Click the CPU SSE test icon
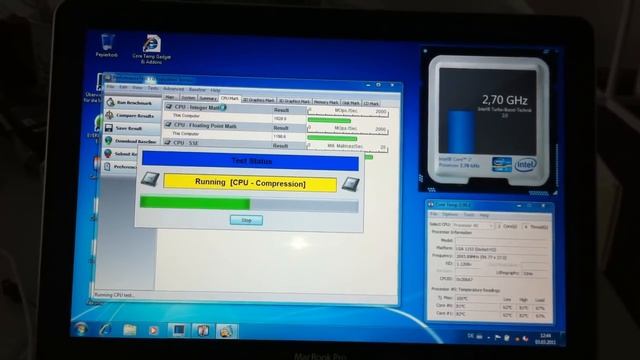640x360 pixels. tap(167, 142)
